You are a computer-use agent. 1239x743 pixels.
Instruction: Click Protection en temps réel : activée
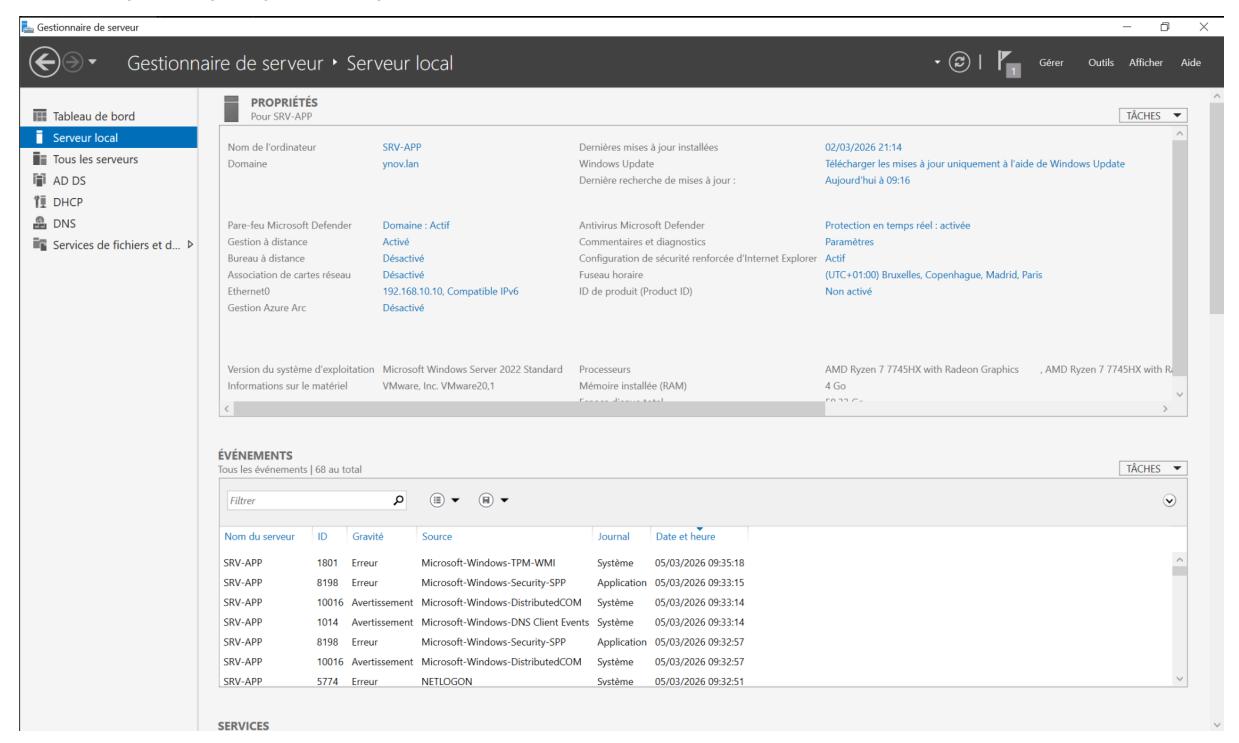click(x=898, y=225)
